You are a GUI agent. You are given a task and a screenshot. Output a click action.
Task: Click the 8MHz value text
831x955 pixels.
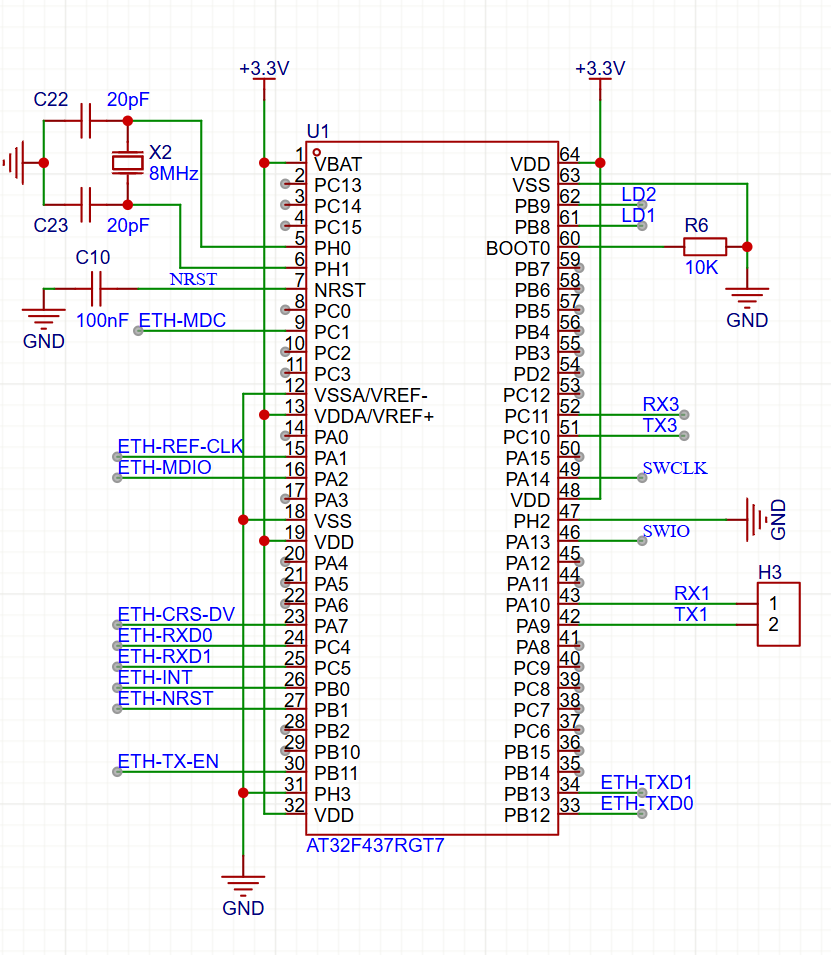click(x=174, y=174)
